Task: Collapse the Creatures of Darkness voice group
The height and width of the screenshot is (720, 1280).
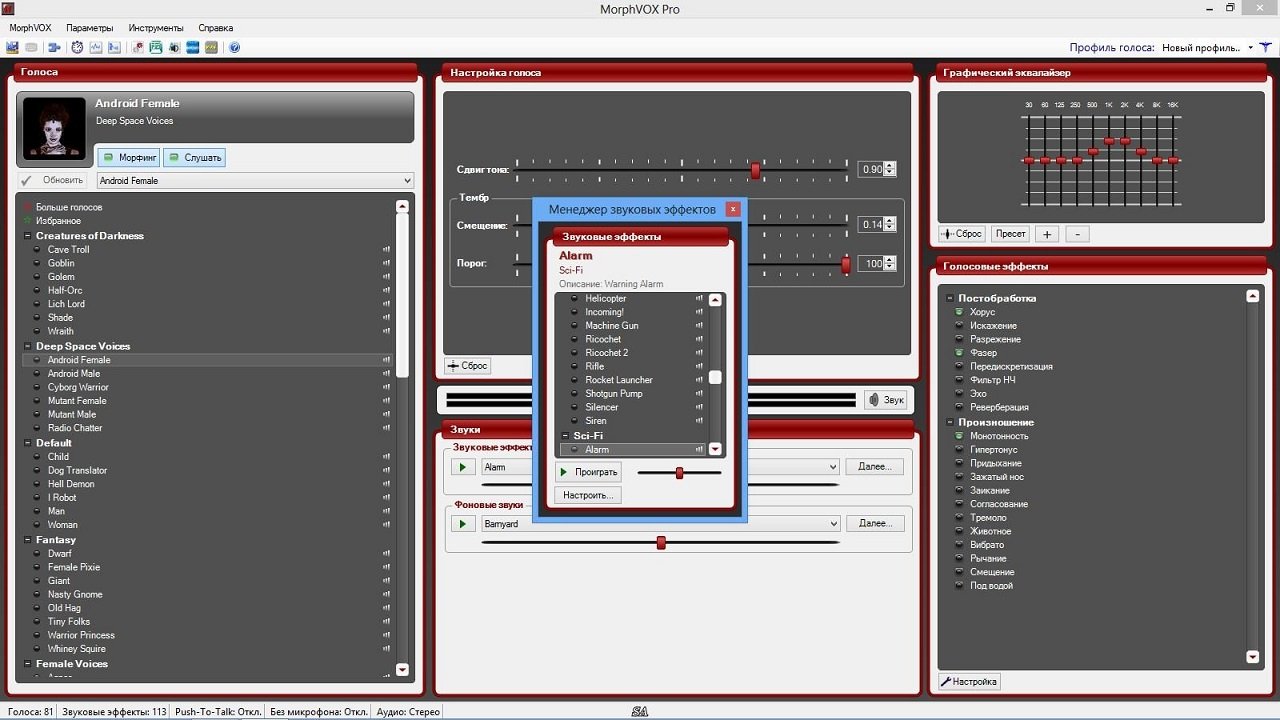Action: click(x=27, y=236)
